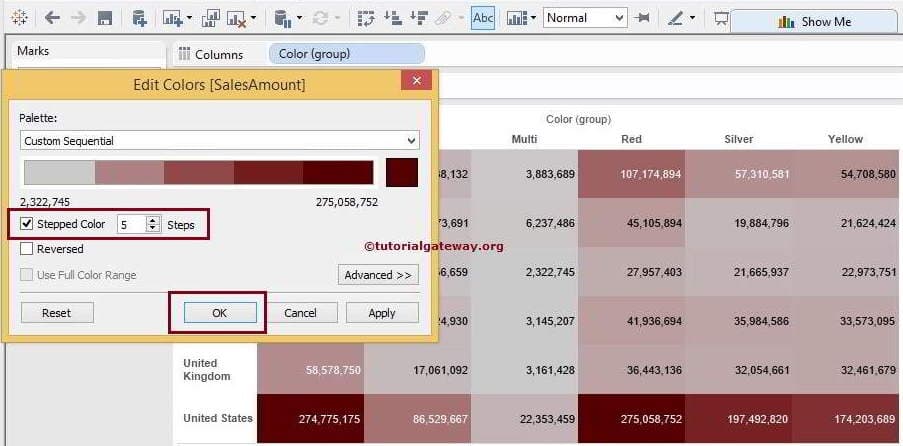Toggle the Abc Show Mark Labels button
This screenshot has height=446, width=903.
click(x=483, y=18)
